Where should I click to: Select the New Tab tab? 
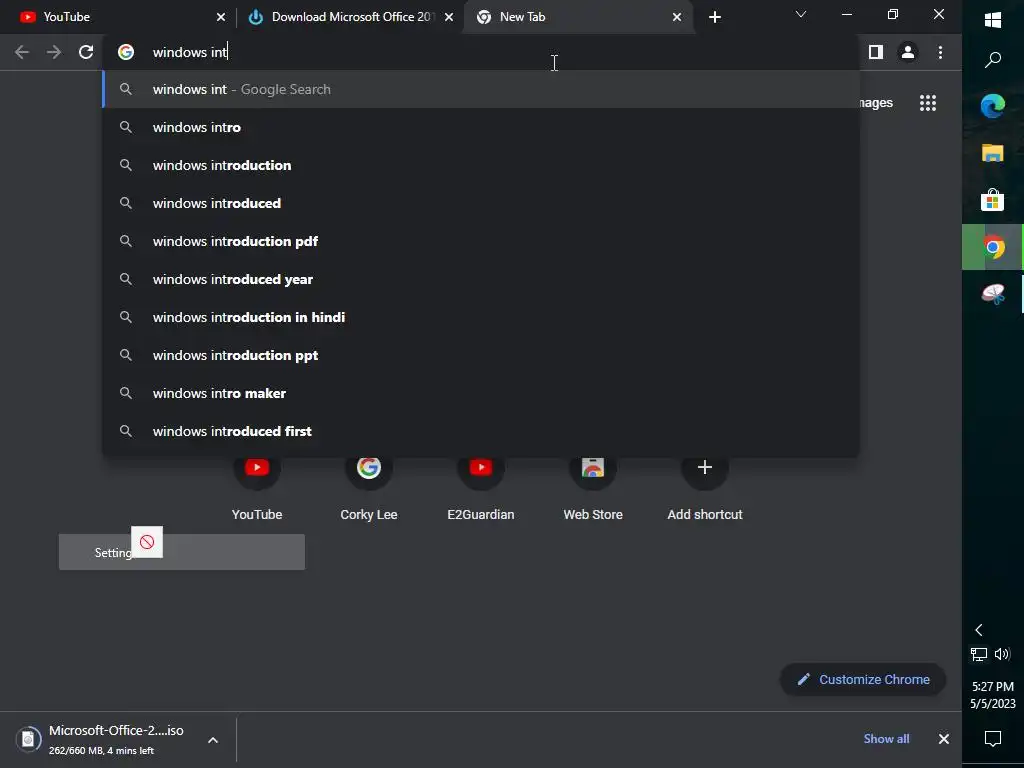(578, 17)
